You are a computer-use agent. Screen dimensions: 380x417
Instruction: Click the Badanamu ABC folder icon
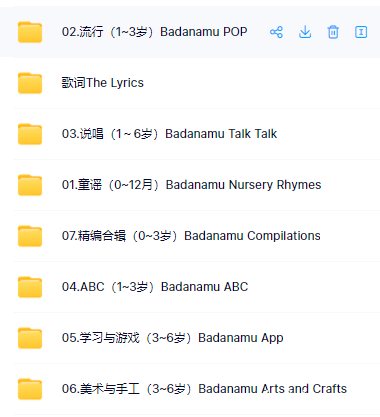point(30,287)
